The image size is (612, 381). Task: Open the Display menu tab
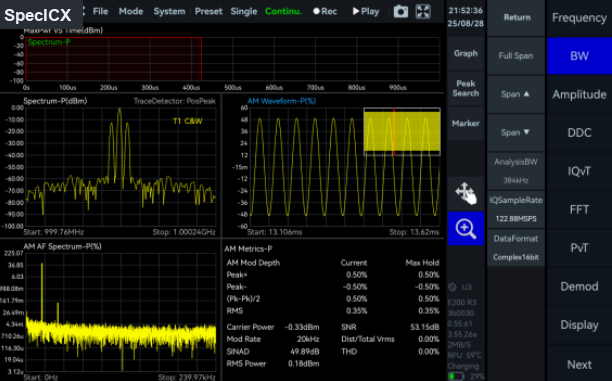pos(579,325)
